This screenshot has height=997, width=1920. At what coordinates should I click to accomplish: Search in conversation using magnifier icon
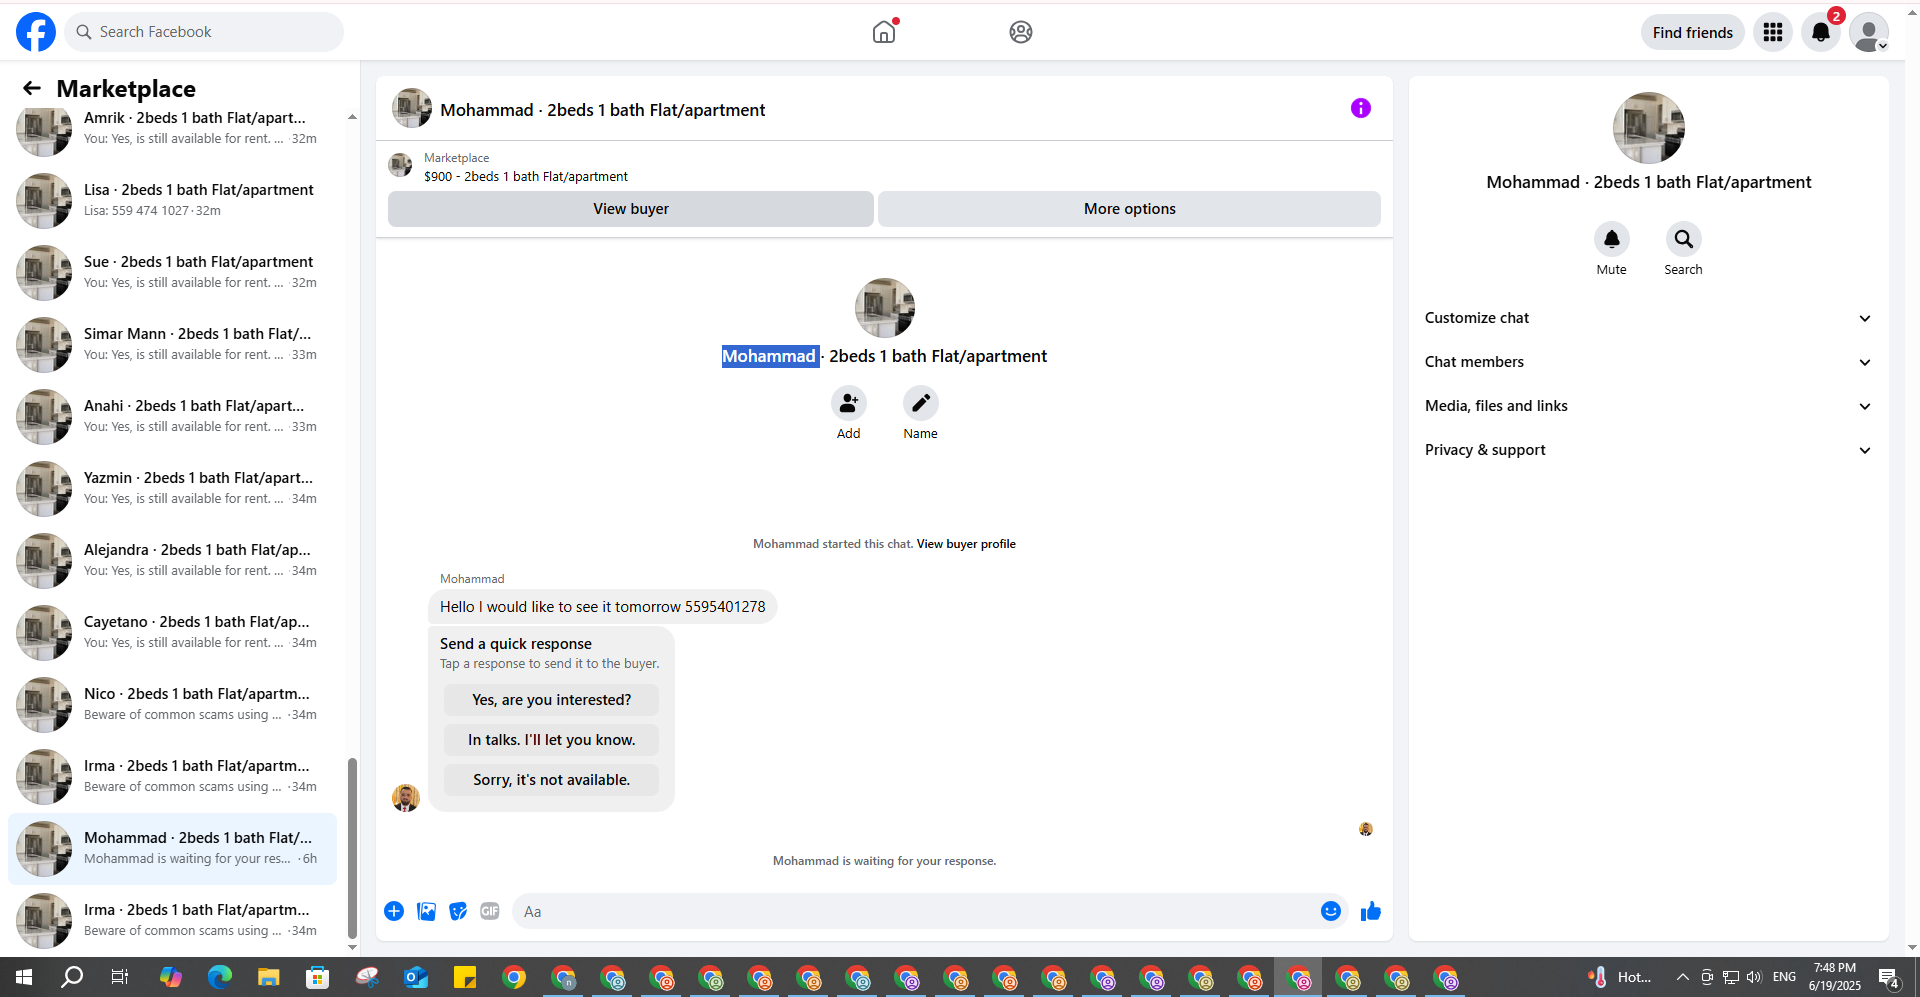coord(1684,239)
